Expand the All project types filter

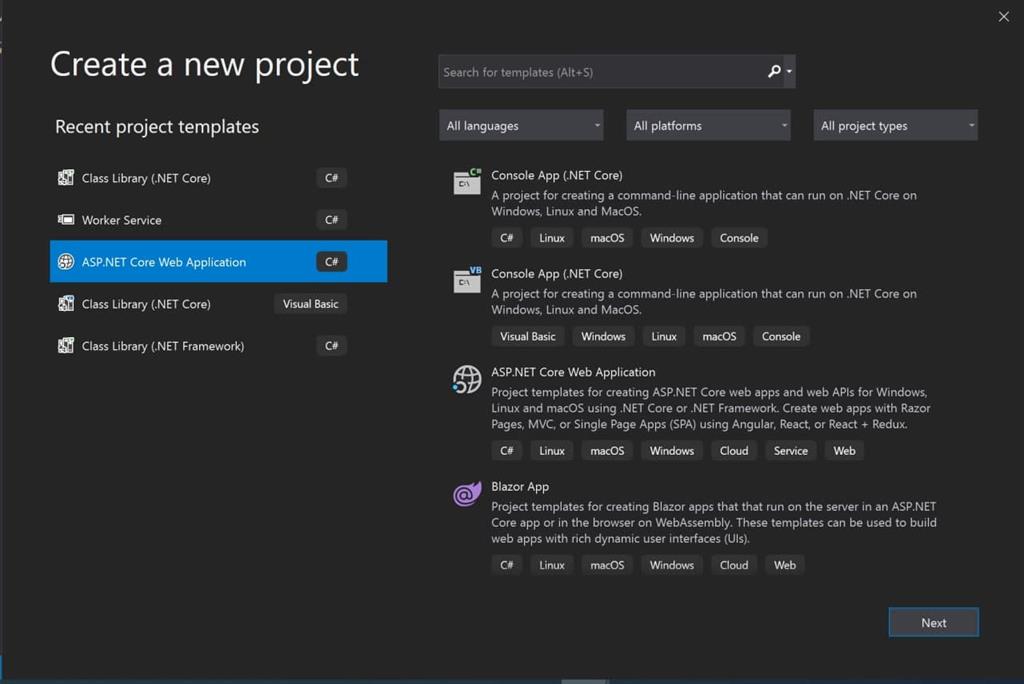pos(895,126)
